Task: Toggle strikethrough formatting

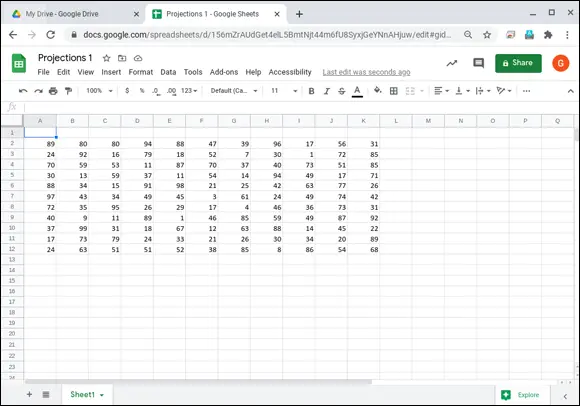Action: 342,91
